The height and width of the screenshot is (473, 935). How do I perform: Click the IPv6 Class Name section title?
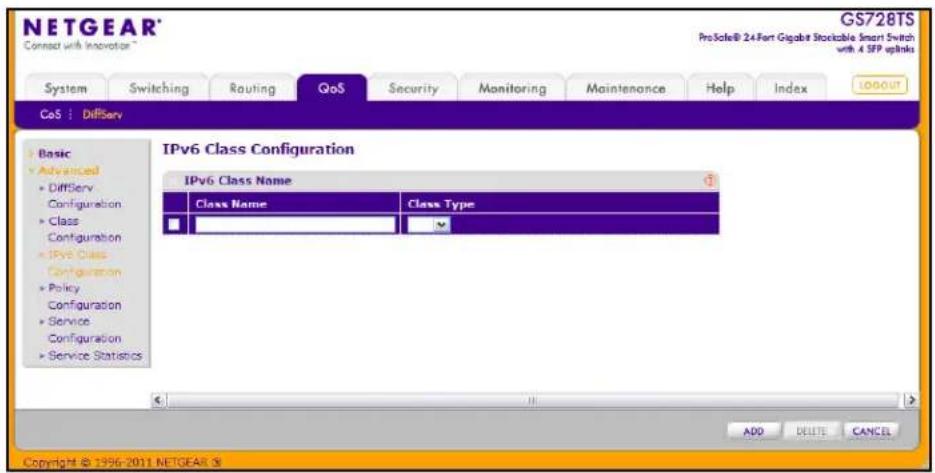(x=237, y=180)
